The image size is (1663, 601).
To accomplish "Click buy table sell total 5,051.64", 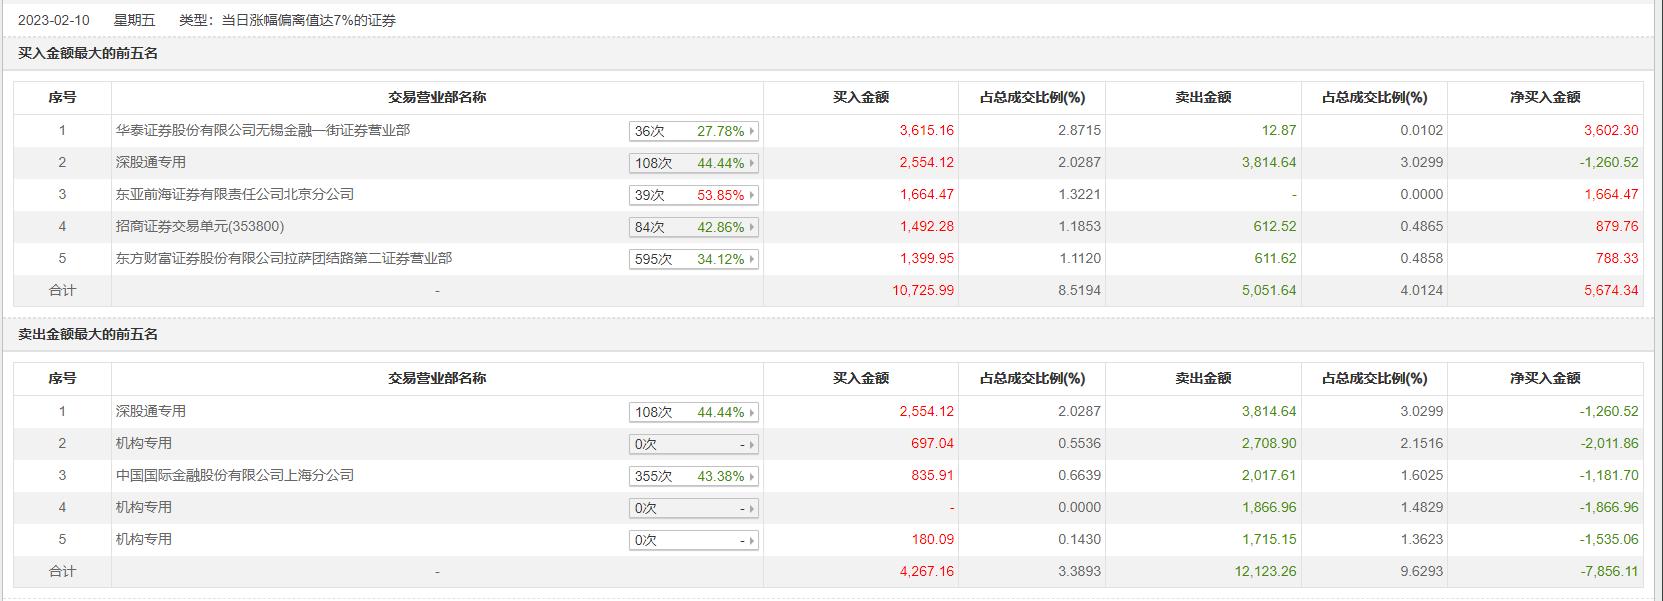I will 1269,290.
